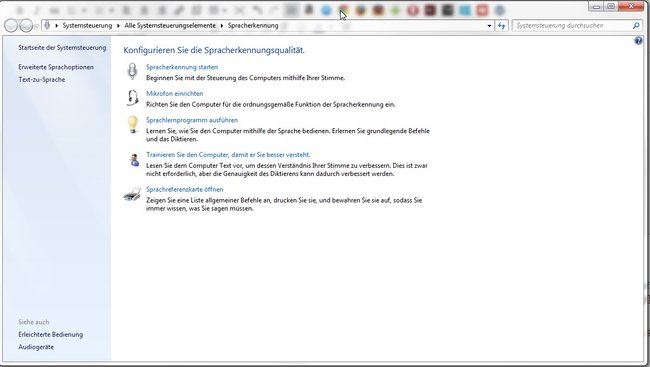The width and height of the screenshot is (650, 367).
Task: Open Spracherkennung starten
Action: tap(182, 67)
